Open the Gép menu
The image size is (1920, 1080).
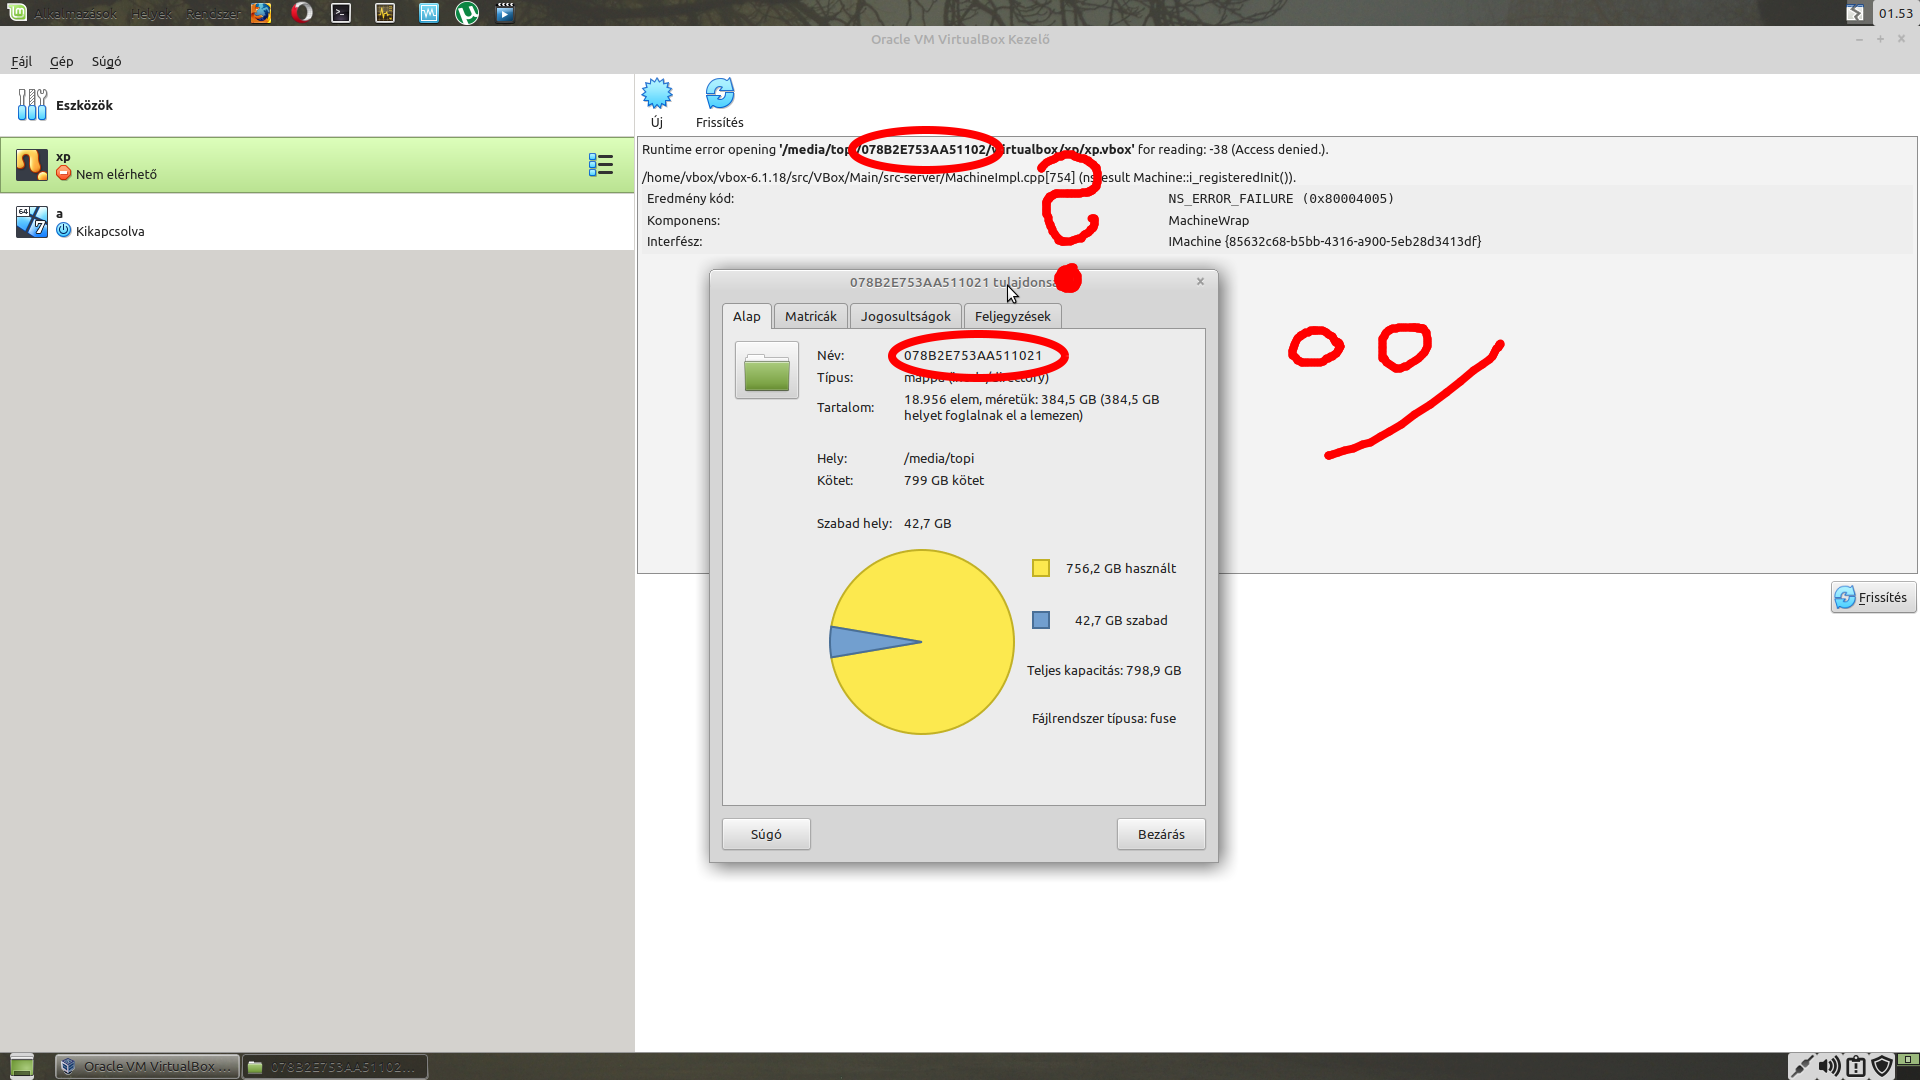[x=61, y=61]
